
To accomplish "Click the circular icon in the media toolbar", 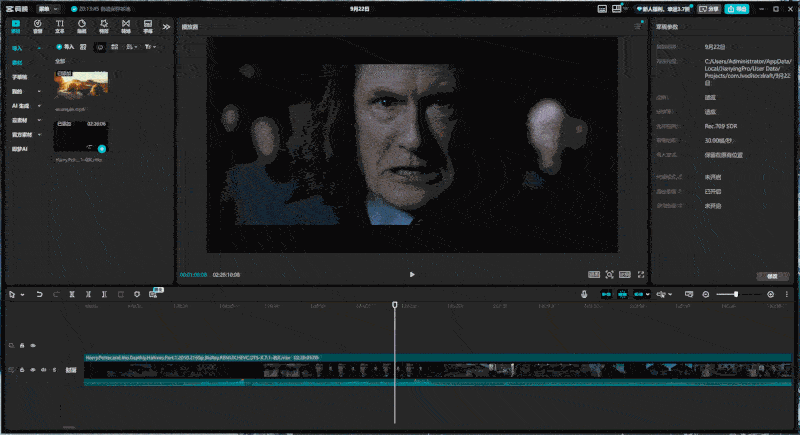I will click(100, 47).
